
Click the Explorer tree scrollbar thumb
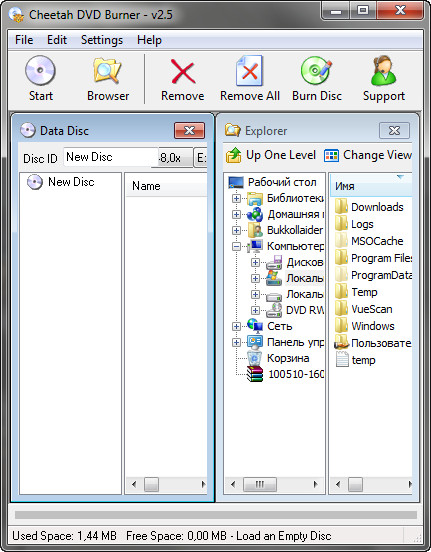[260, 484]
